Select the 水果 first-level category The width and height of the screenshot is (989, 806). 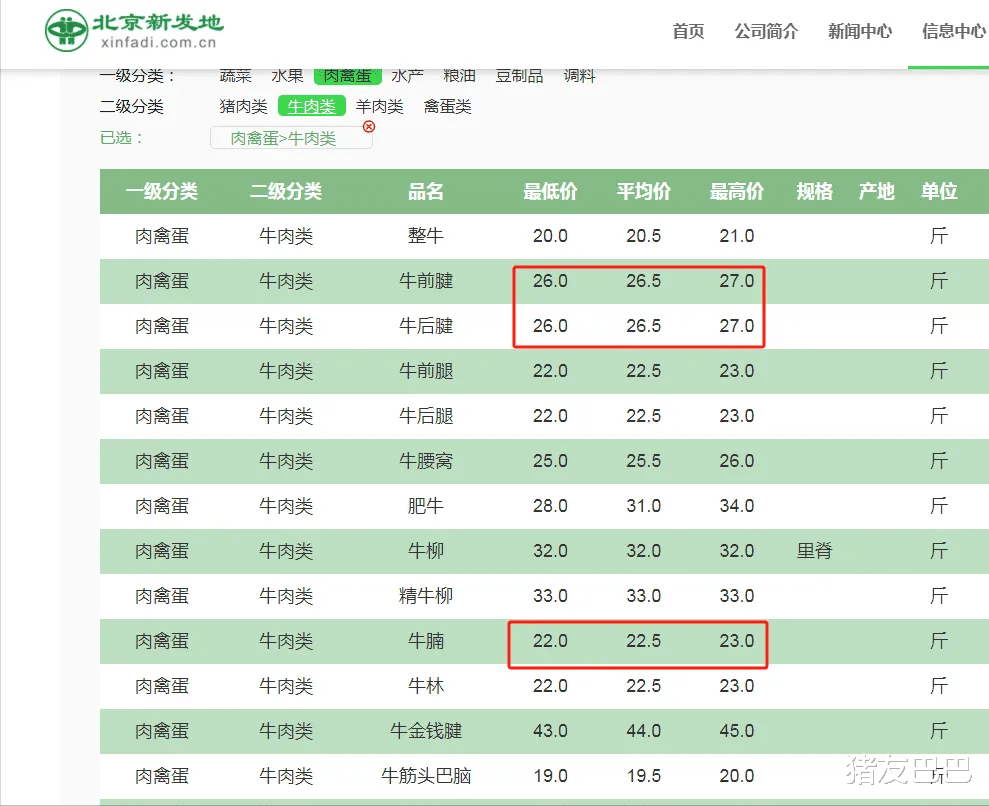click(x=288, y=76)
